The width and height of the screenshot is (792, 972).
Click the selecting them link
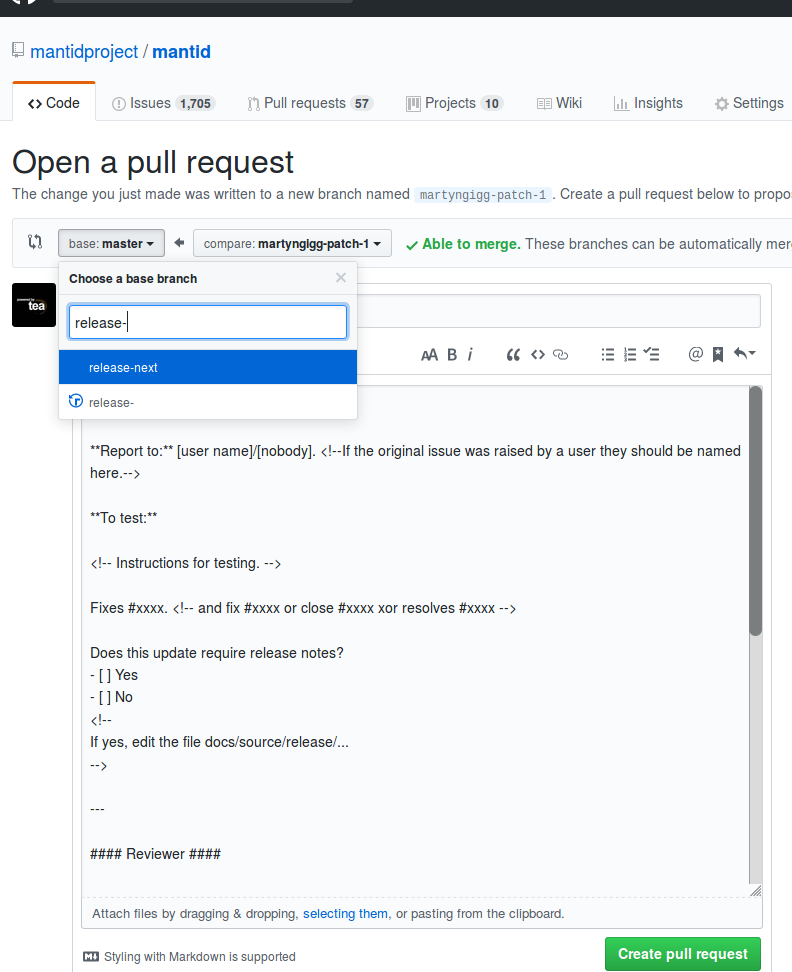[x=345, y=914]
